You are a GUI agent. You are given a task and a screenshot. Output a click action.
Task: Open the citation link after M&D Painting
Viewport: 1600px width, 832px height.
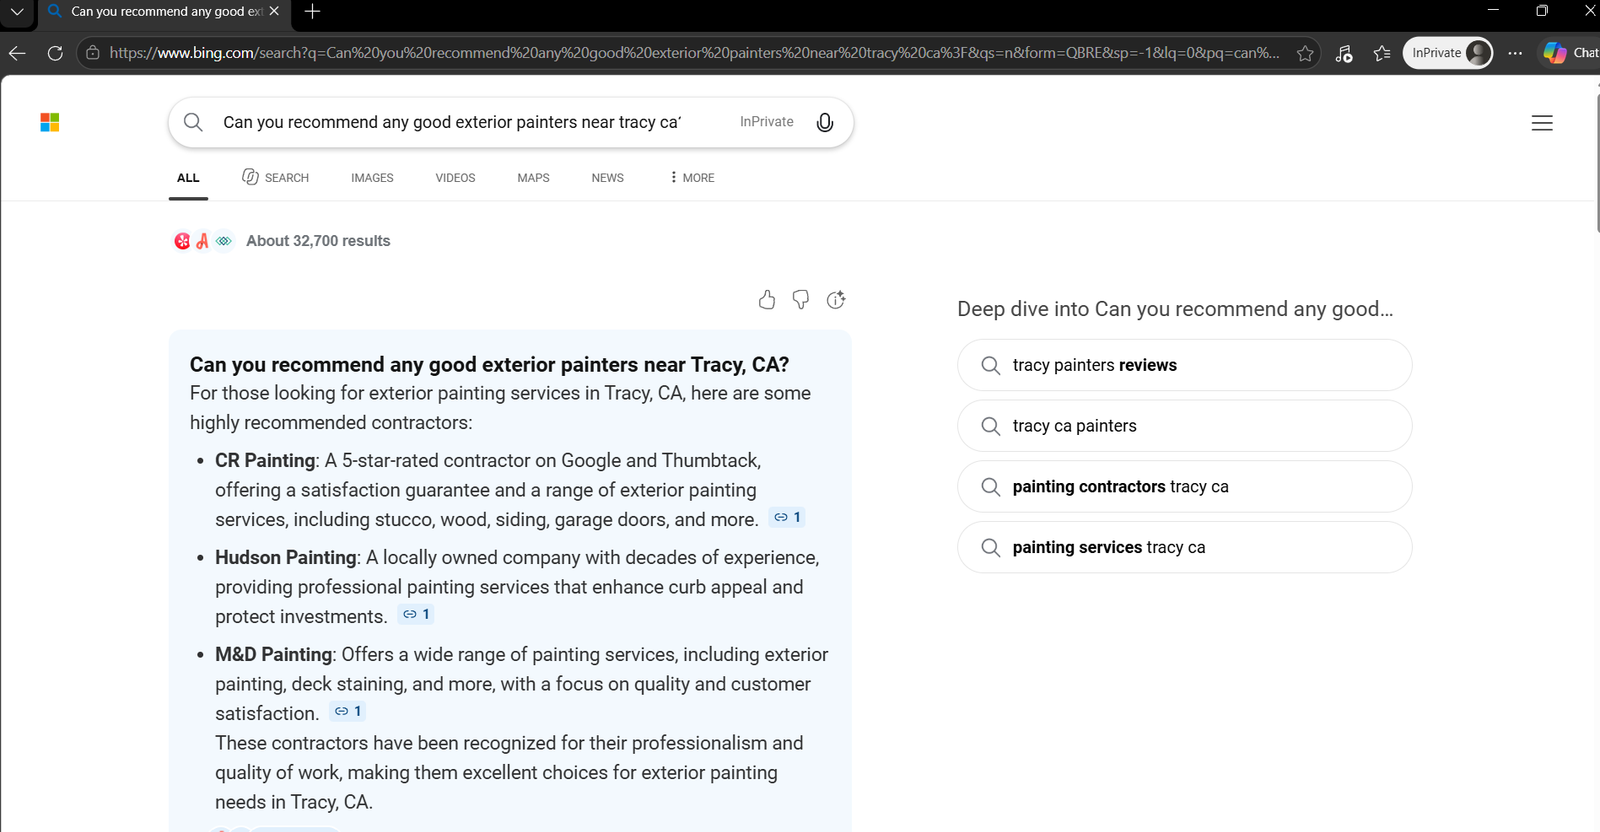[348, 711]
